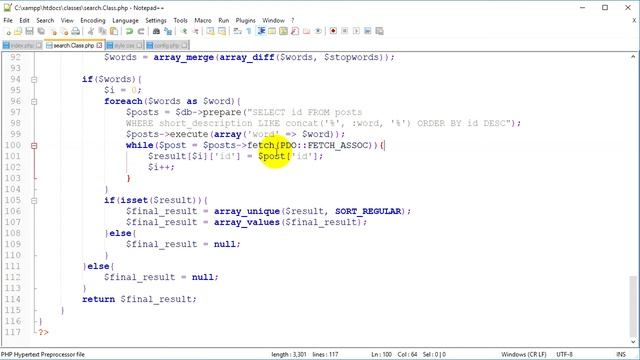Open the Window menu

tap(273, 20)
